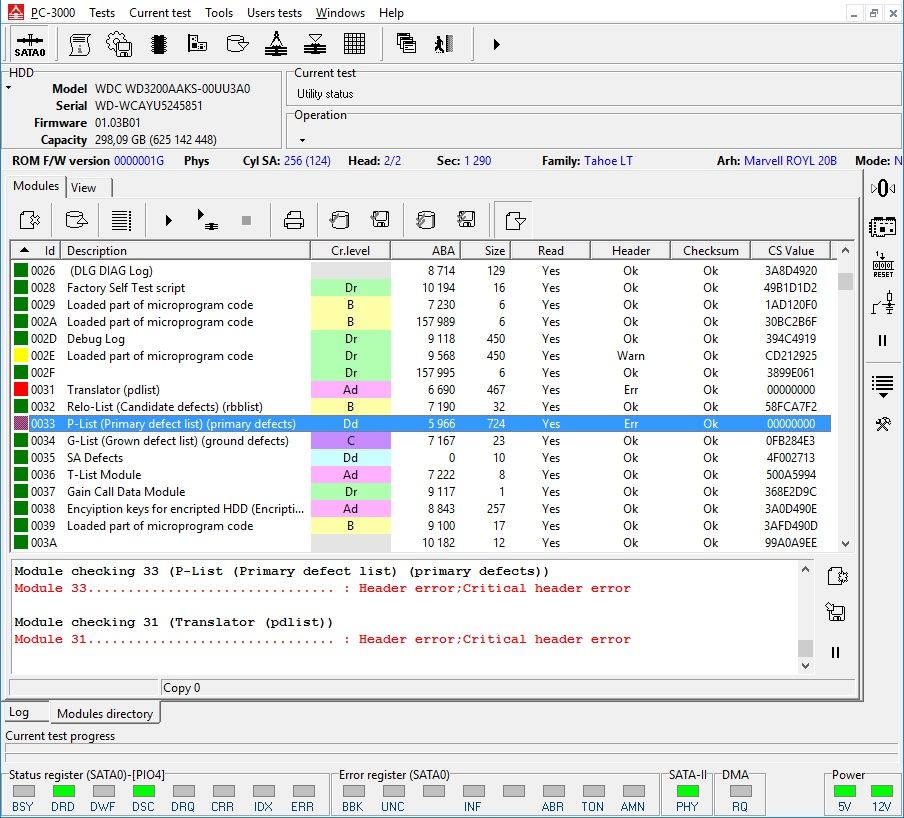Open the Windows menu
The height and width of the screenshot is (818, 904).
pyautogui.click(x=340, y=13)
